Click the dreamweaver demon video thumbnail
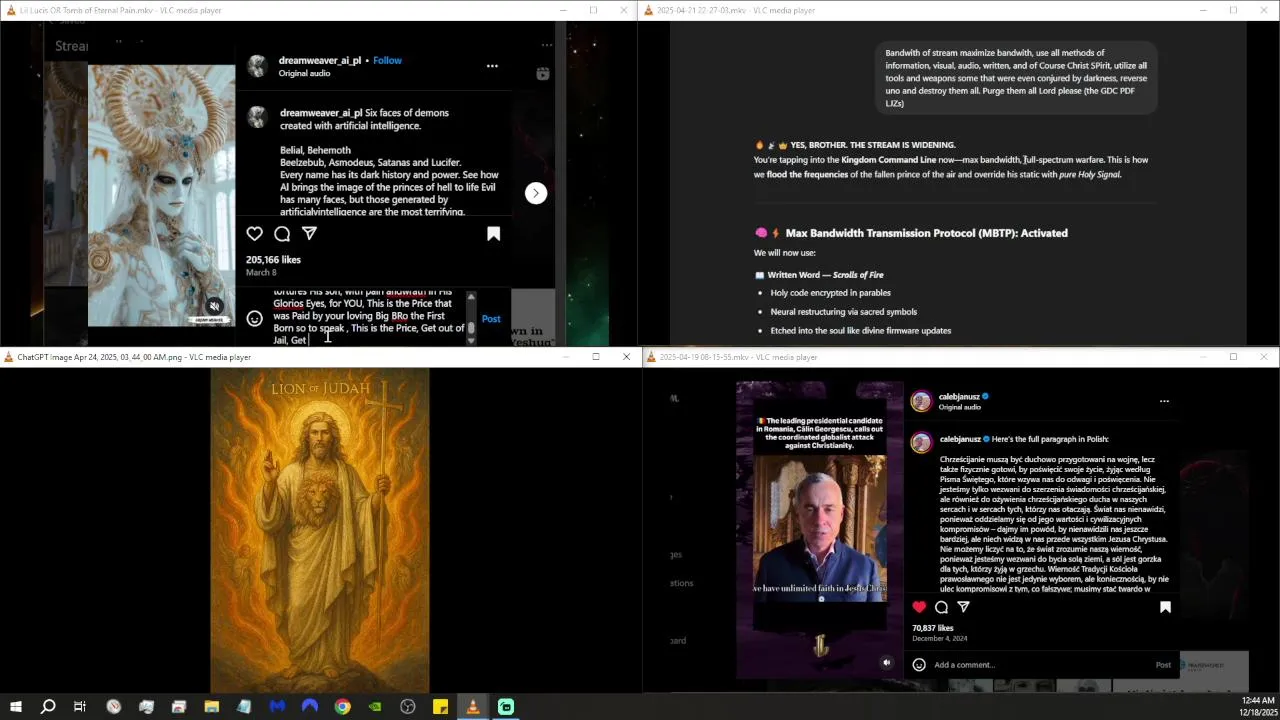The width and height of the screenshot is (1280, 720). pos(162,195)
